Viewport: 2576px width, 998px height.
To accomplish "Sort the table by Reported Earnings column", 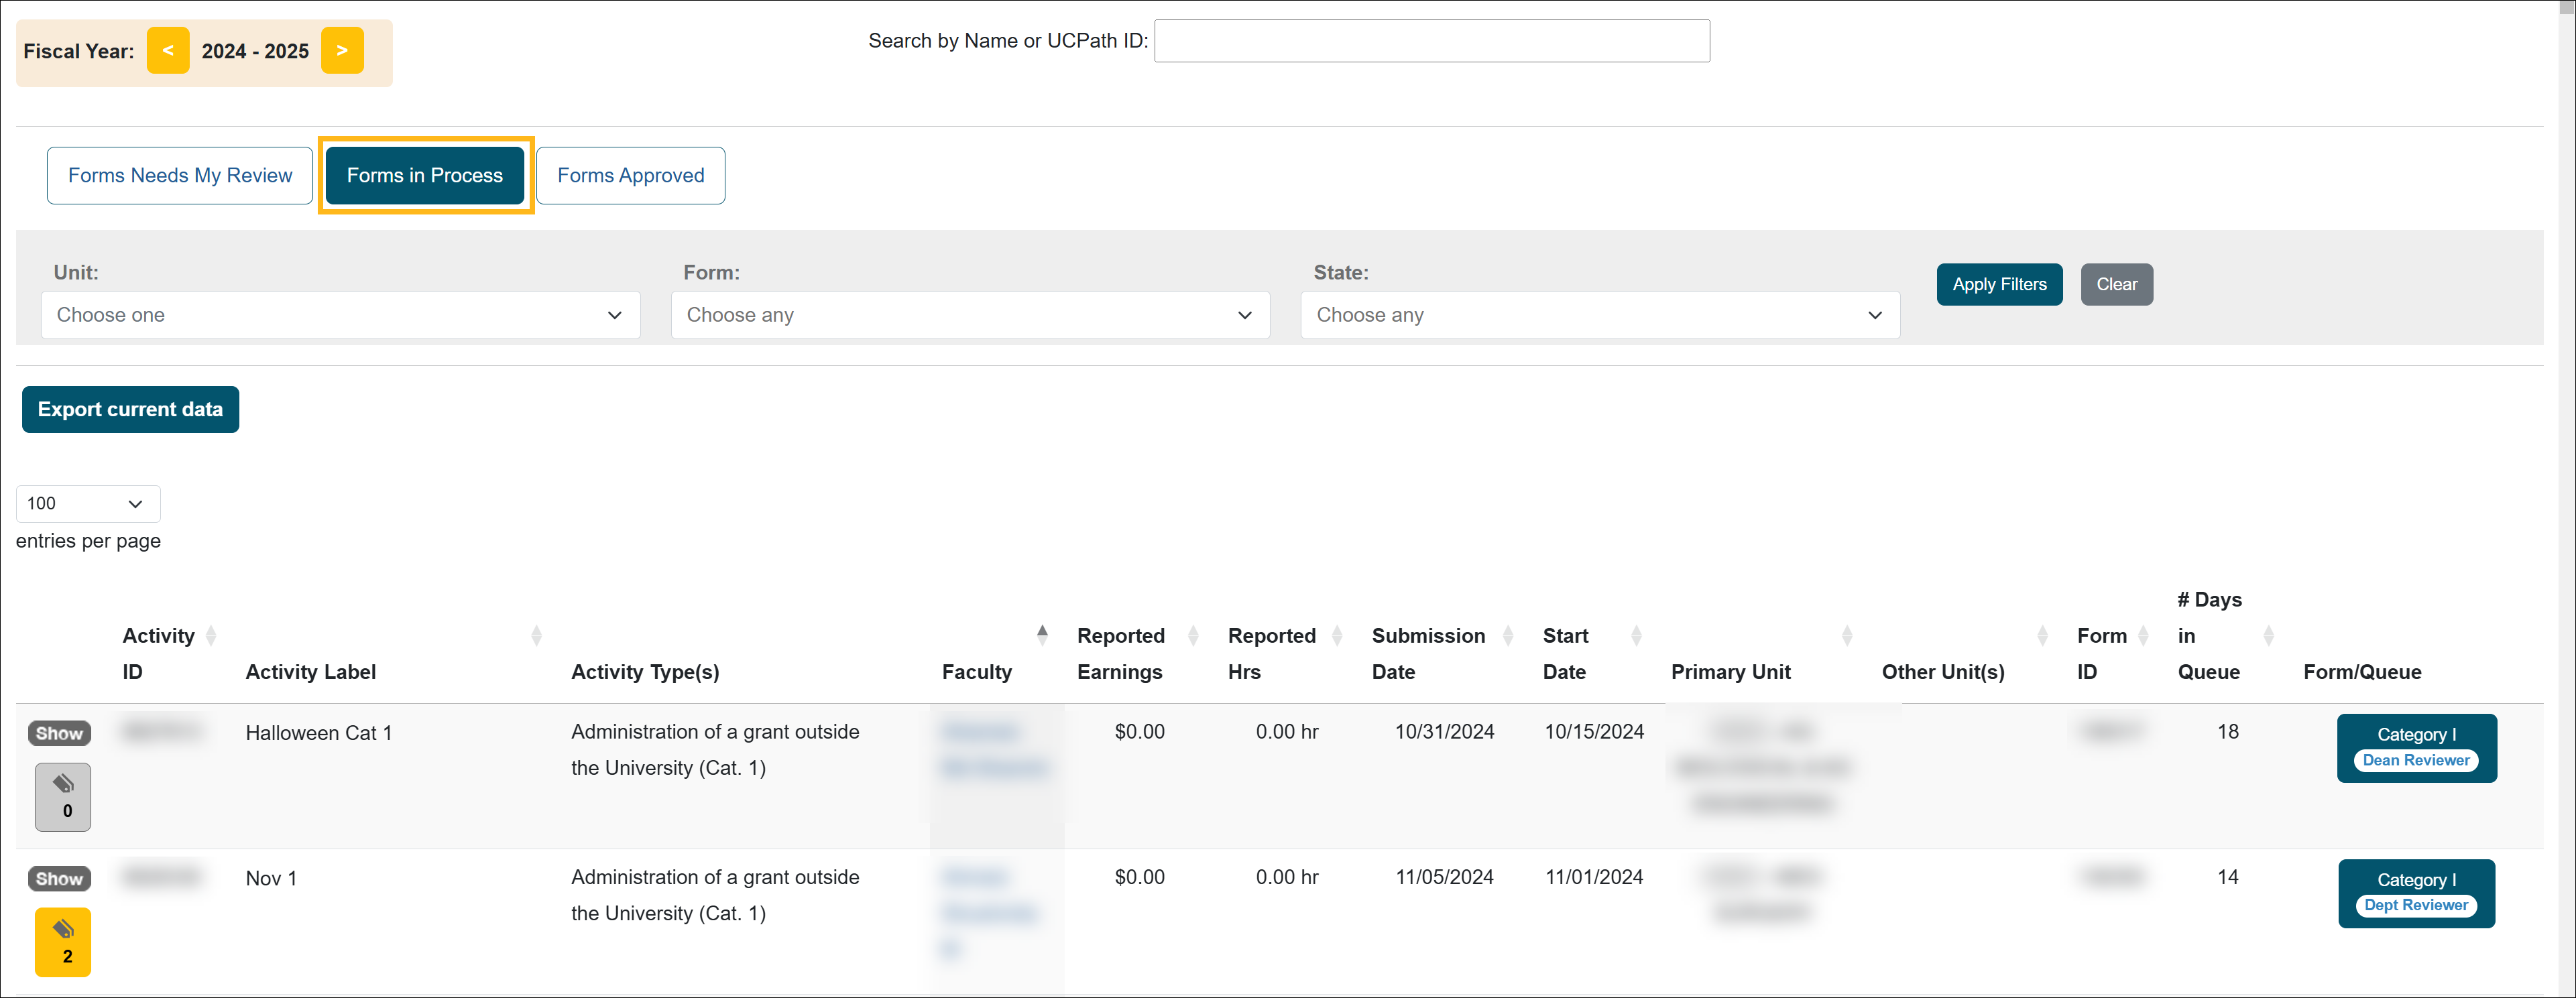I will (1193, 635).
